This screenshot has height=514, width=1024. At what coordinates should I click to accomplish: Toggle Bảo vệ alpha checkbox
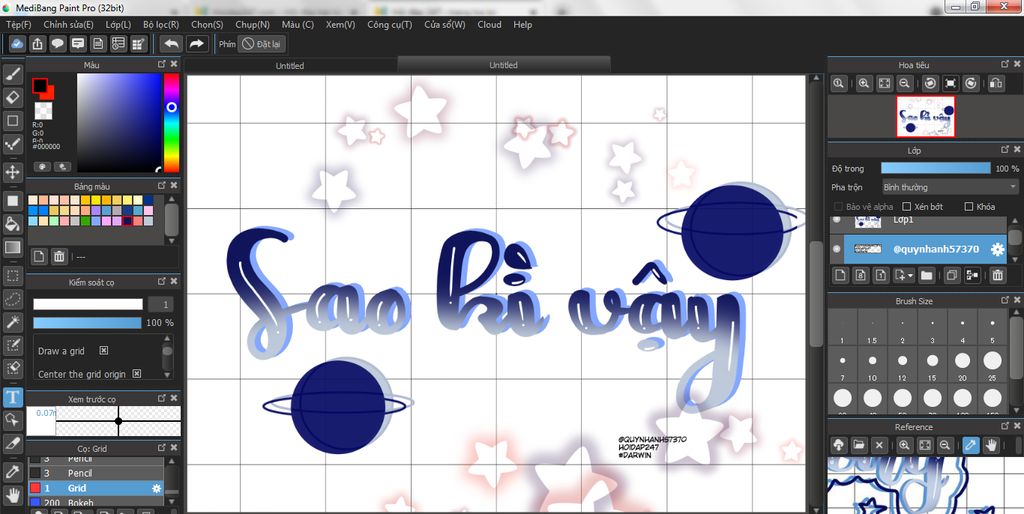click(x=839, y=206)
